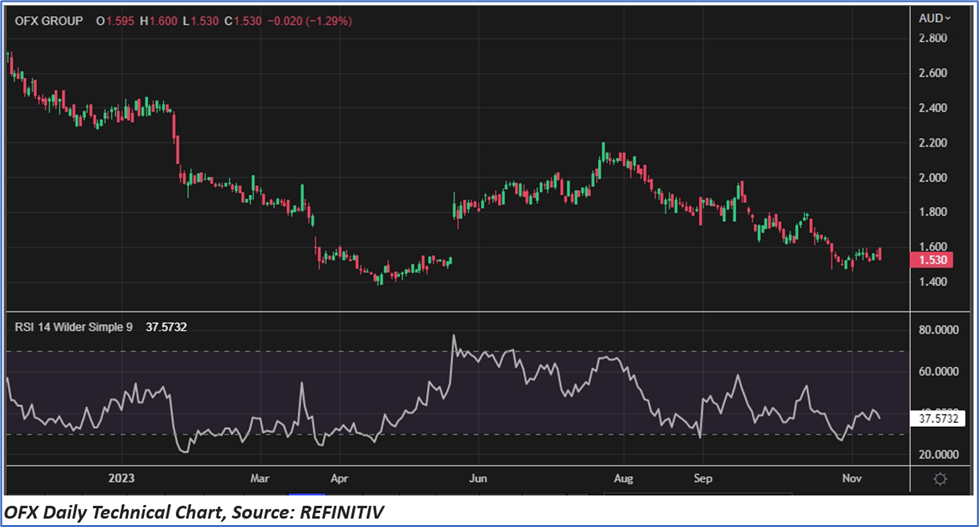This screenshot has width=979, height=527.
Task: Open chart settings gear icon
Action: [940, 479]
